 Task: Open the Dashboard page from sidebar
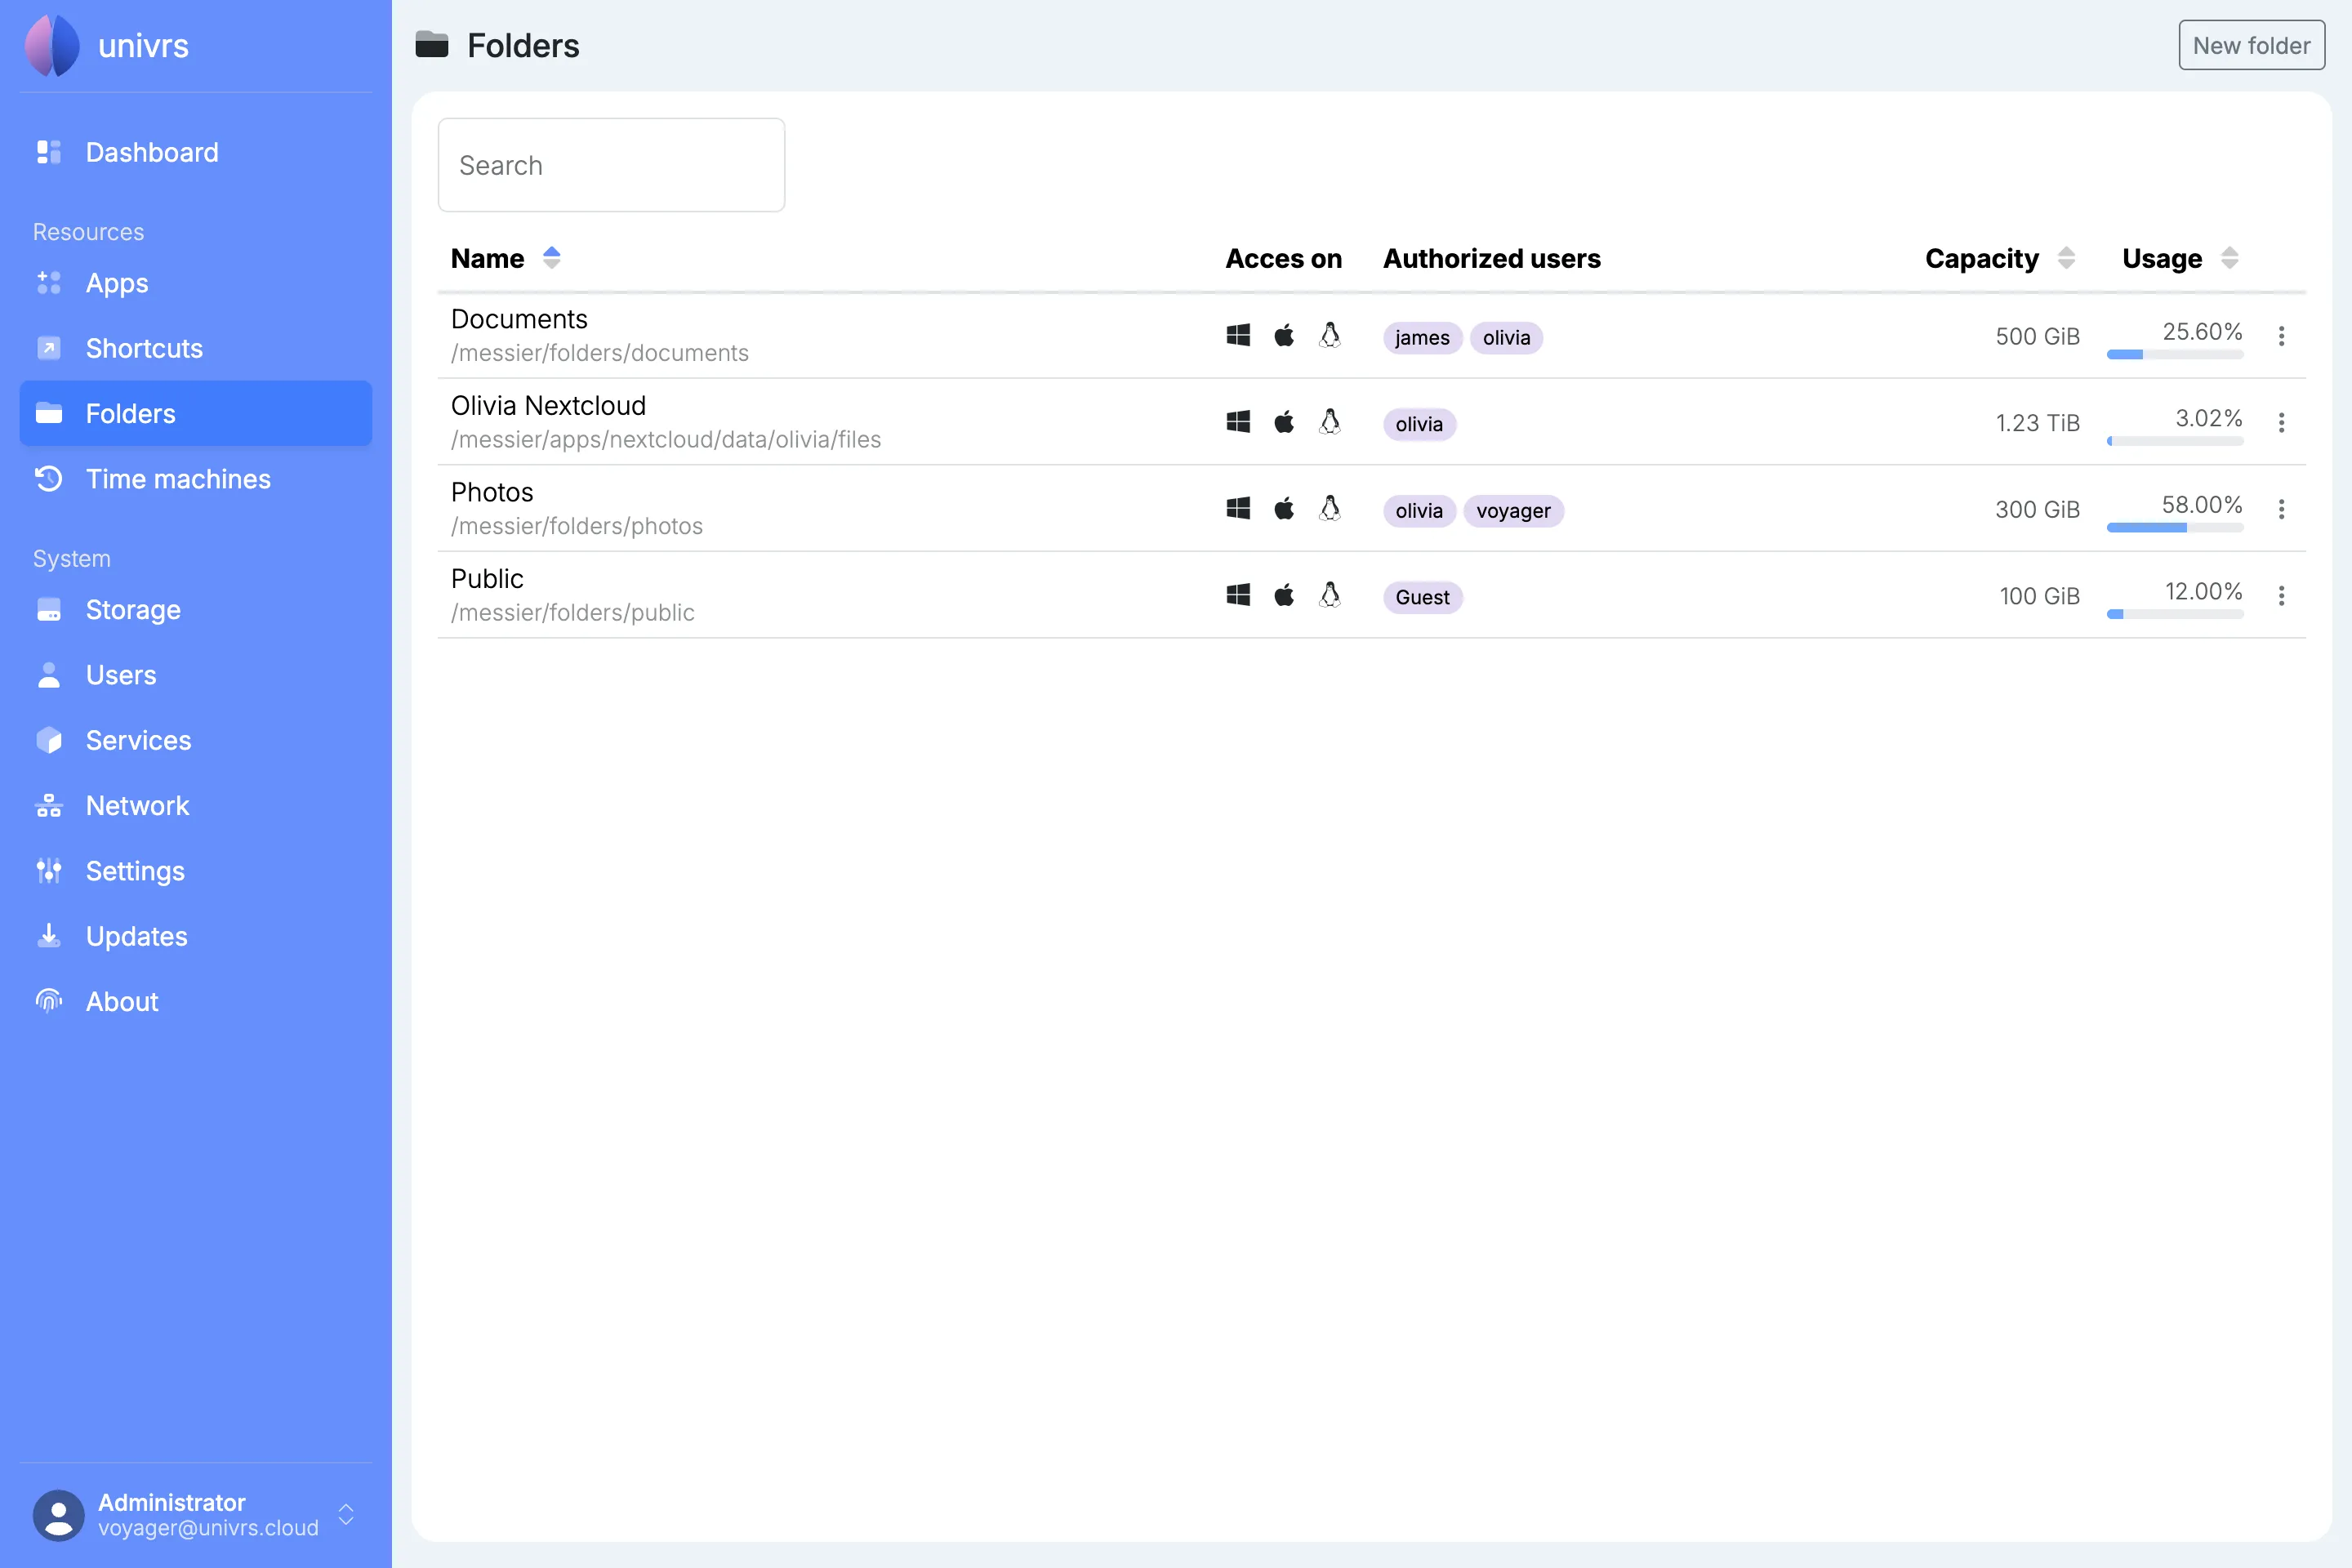click(x=196, y=152)
